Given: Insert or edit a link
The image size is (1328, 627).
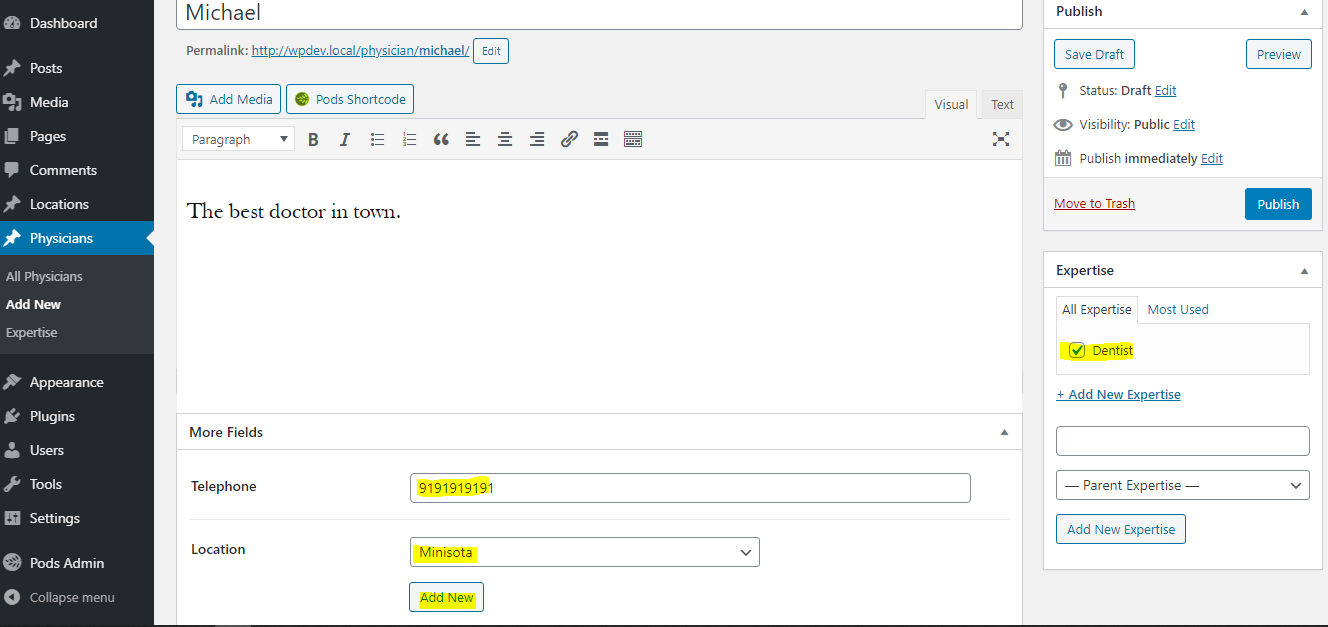Looking at the screenshot, I should pos(569,139).
